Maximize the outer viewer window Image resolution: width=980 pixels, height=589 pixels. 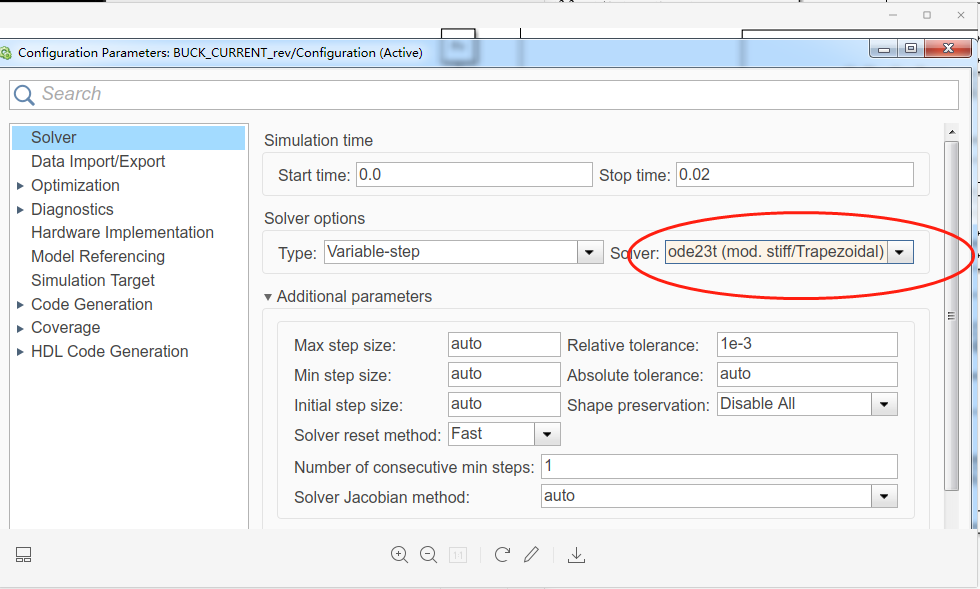click(x=927, y=15)
